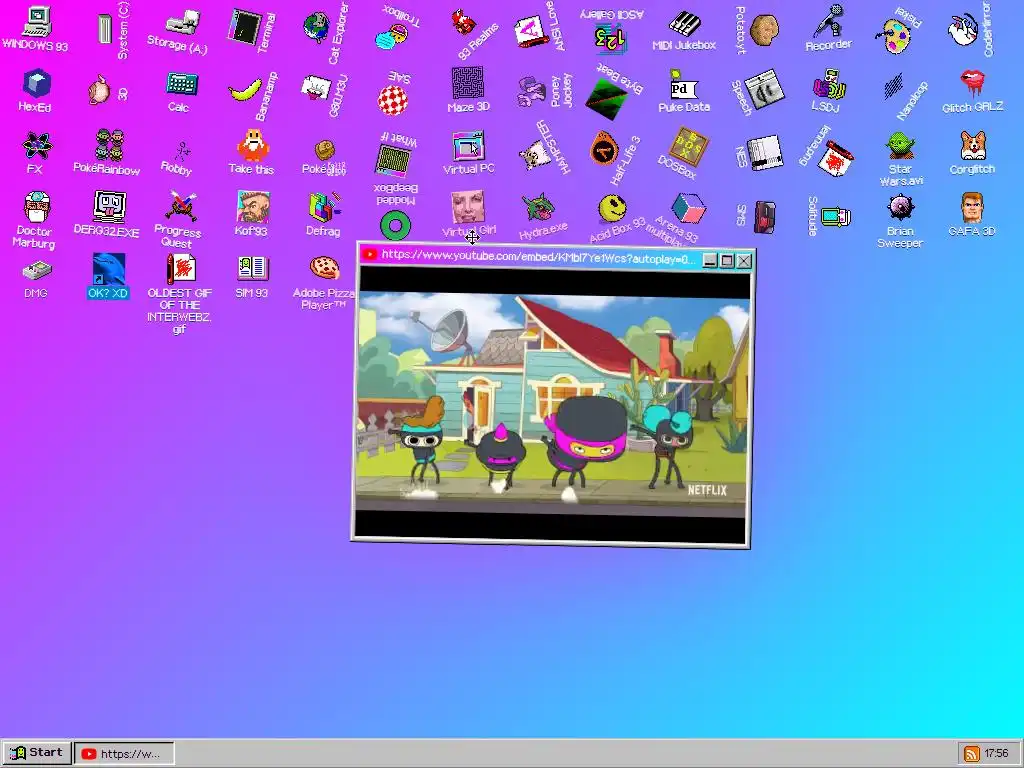The image size is (1024, 768).
Task: Maximize the YouTube embed window
Action: click(x=727, y=261)
